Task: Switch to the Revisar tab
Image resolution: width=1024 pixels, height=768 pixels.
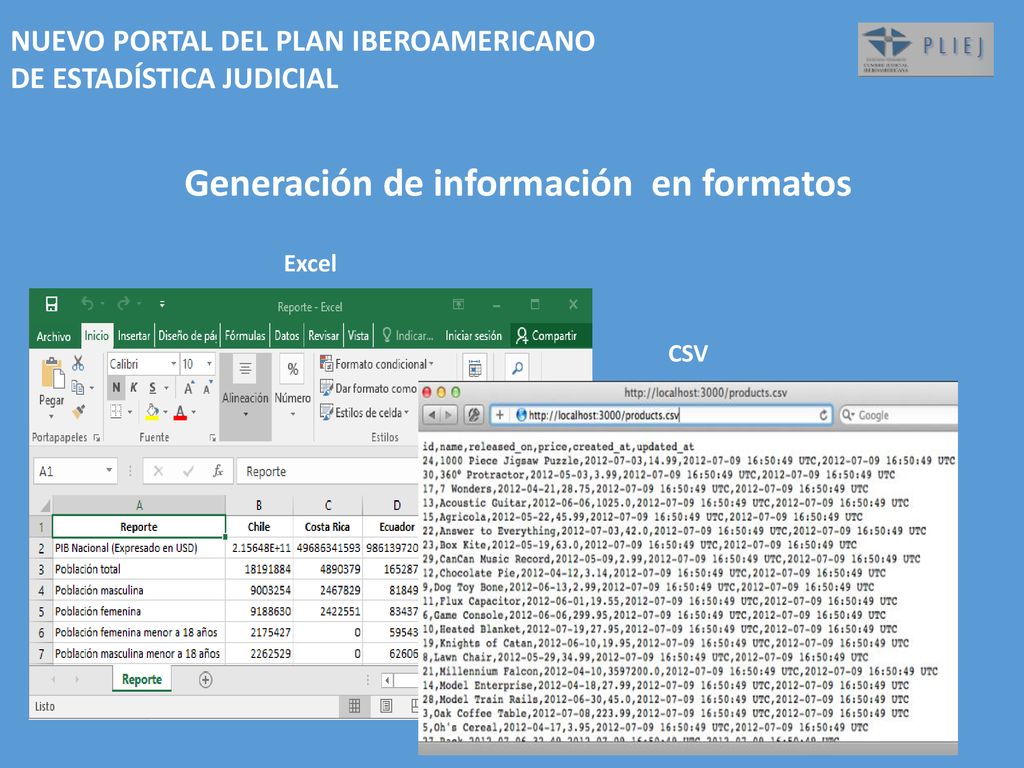Action: pos(323,336)
